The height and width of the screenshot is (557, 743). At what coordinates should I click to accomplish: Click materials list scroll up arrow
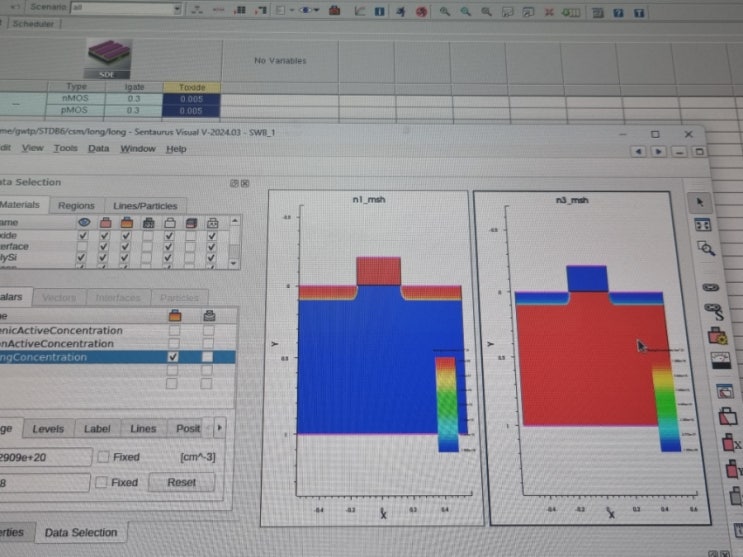tap(235, 221)
